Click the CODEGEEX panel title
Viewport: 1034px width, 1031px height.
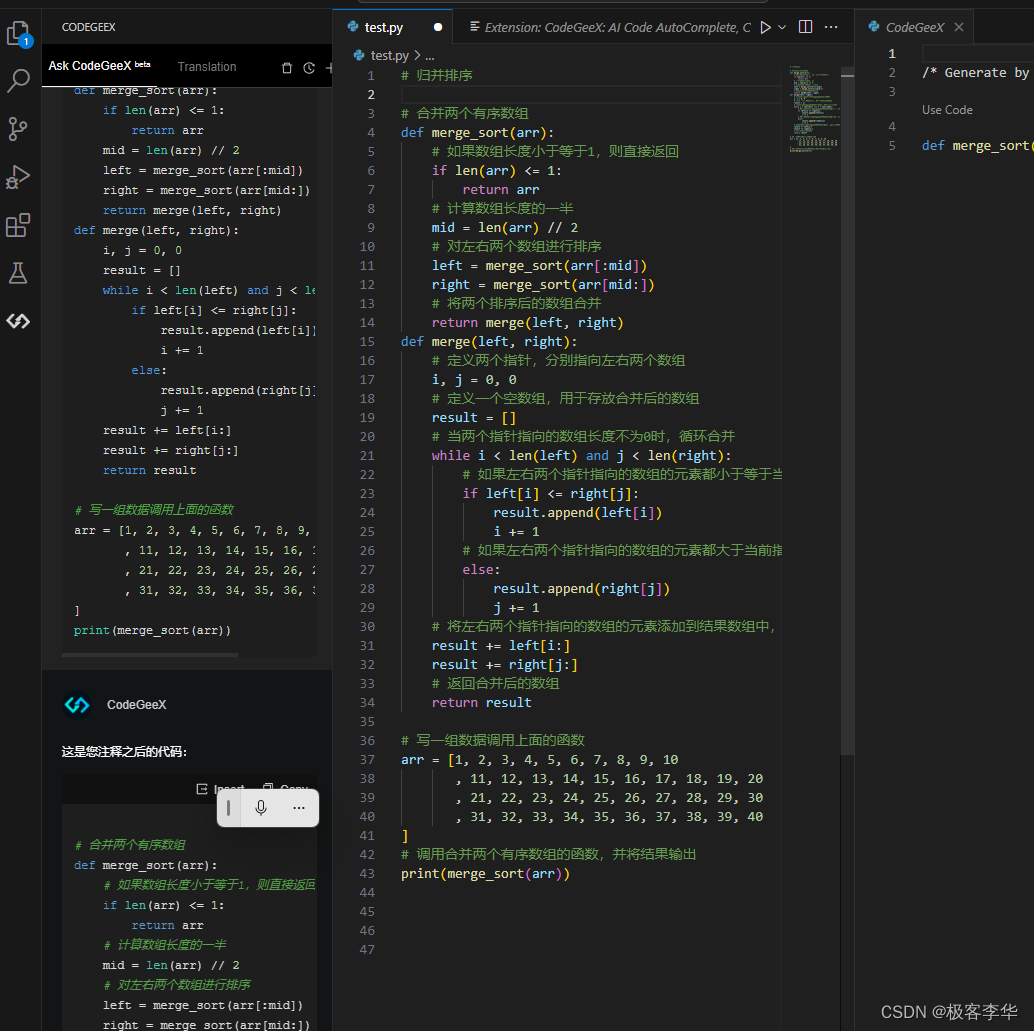(x=88, y=27)
